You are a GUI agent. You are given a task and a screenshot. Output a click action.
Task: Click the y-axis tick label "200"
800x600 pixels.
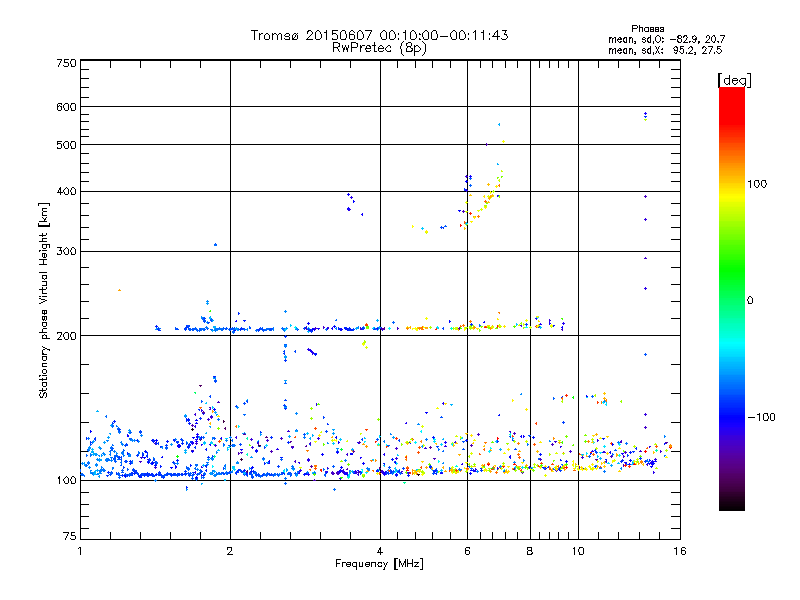click(66, 336)
